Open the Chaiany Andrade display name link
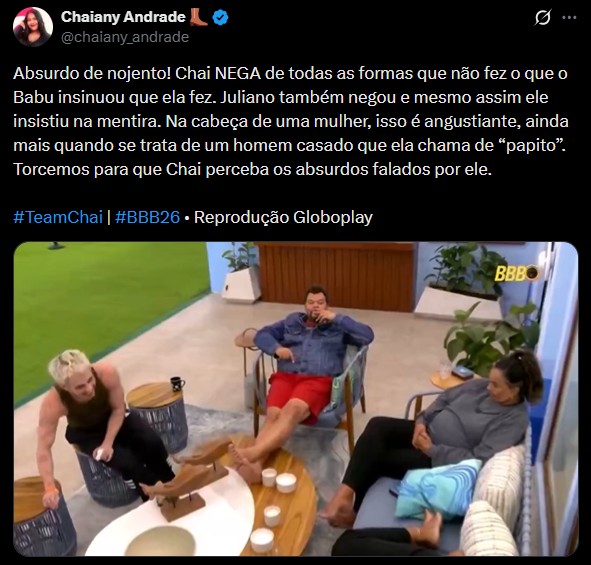The width and height of the screenshot is (591, 565). click(x=123, y=17)
